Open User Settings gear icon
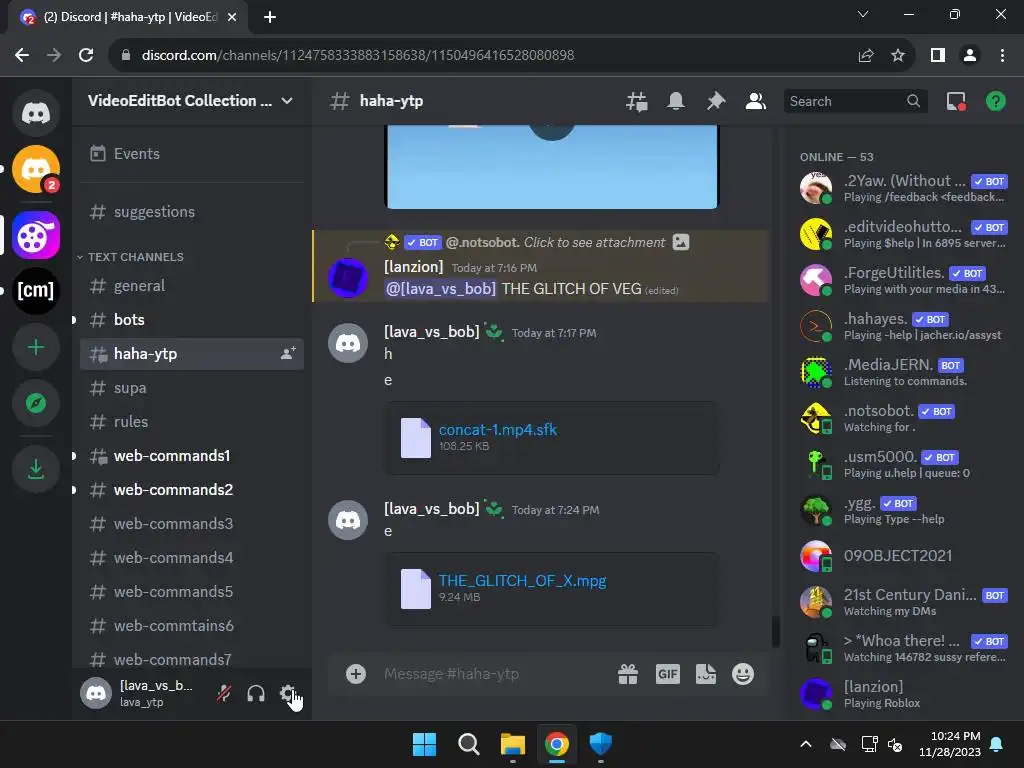 point(287,693)
